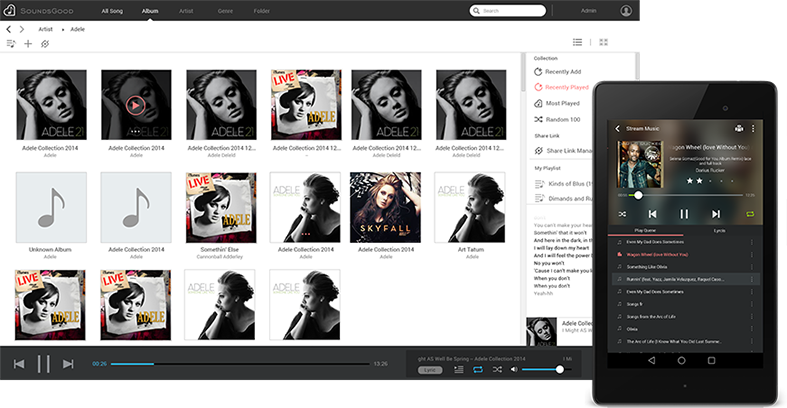Open Recently Add collection
Image resolution: width=787 pixels, height=408 pixels.
tap(558, 72)
